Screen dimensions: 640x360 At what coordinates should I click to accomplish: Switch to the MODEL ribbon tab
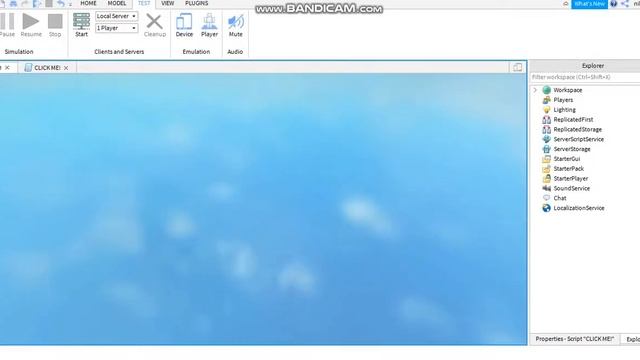(x=117, y=3)
